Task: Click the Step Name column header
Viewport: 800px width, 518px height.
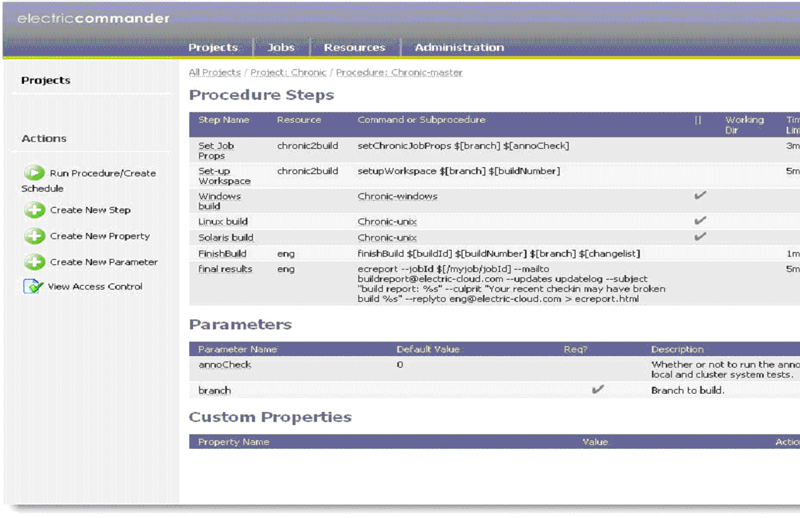Action: [223, 119]
